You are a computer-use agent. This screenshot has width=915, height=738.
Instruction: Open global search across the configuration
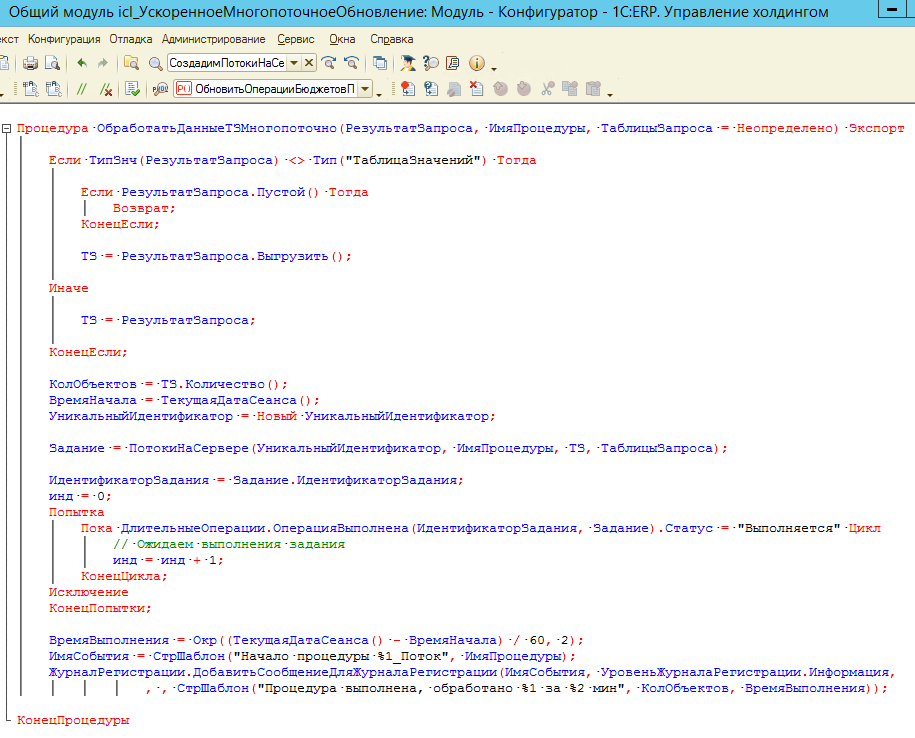click(132, 63)
